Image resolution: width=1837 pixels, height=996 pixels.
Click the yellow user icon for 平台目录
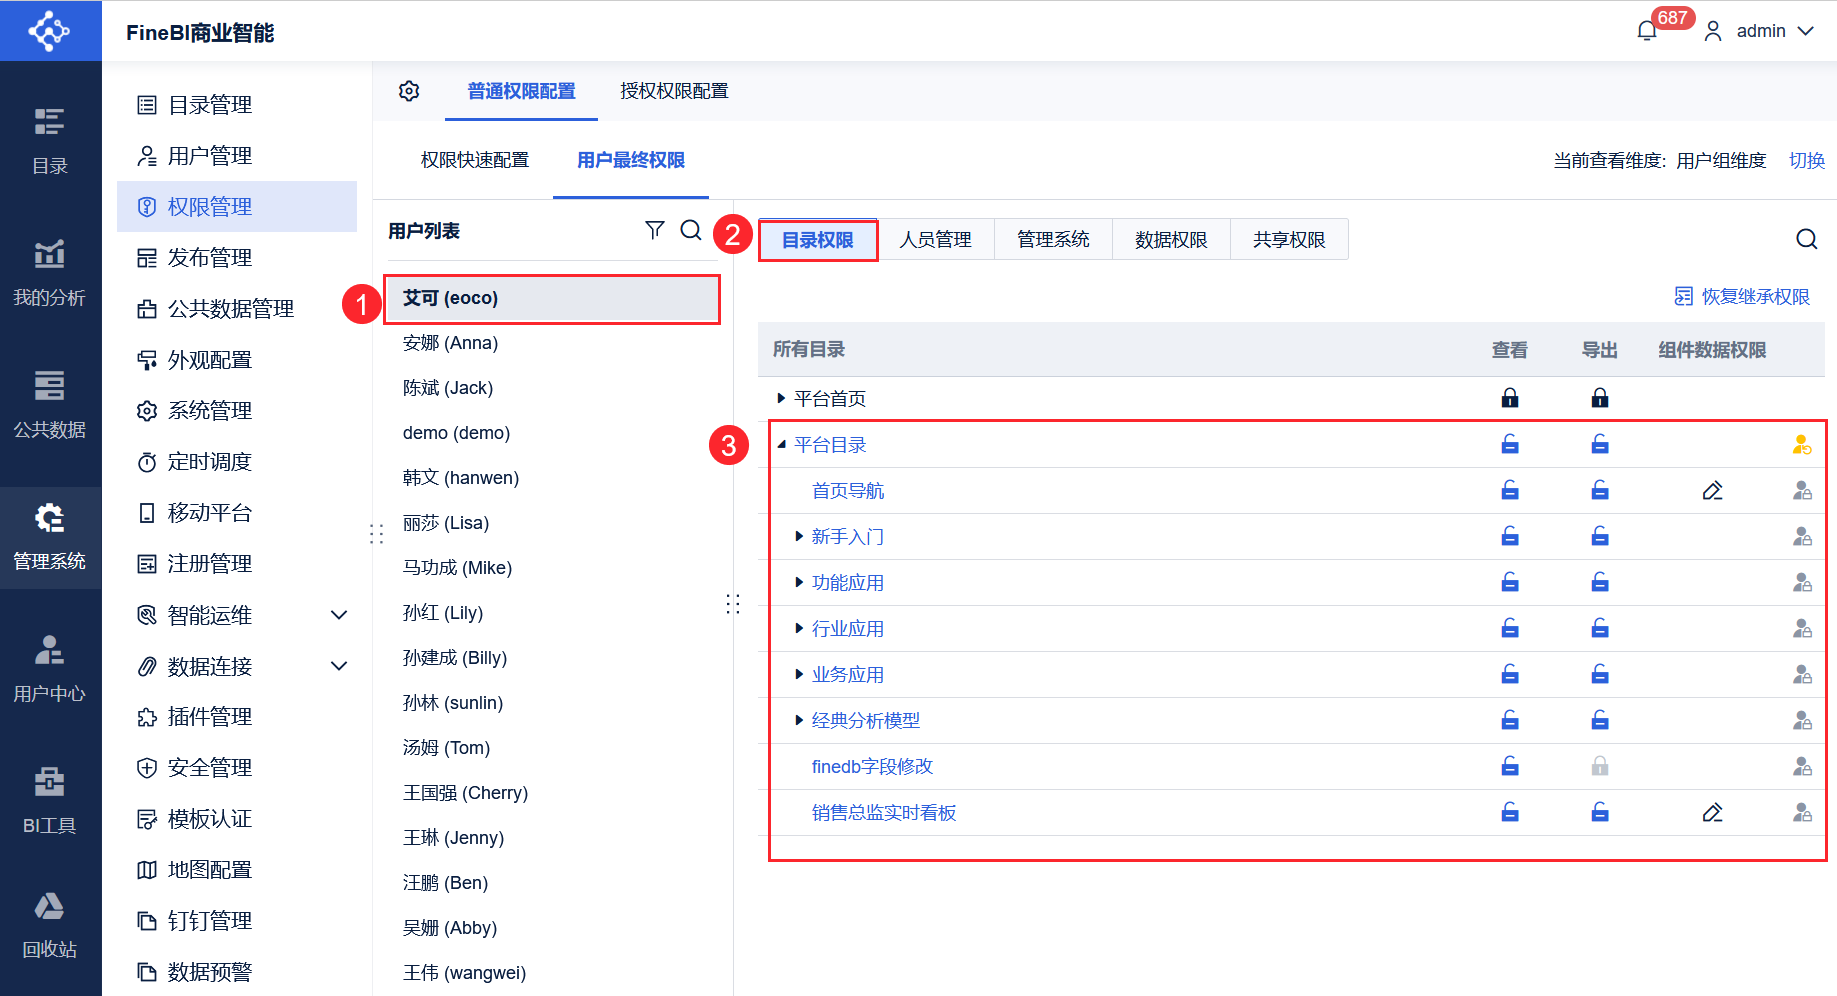click(x=1802, y=445)
